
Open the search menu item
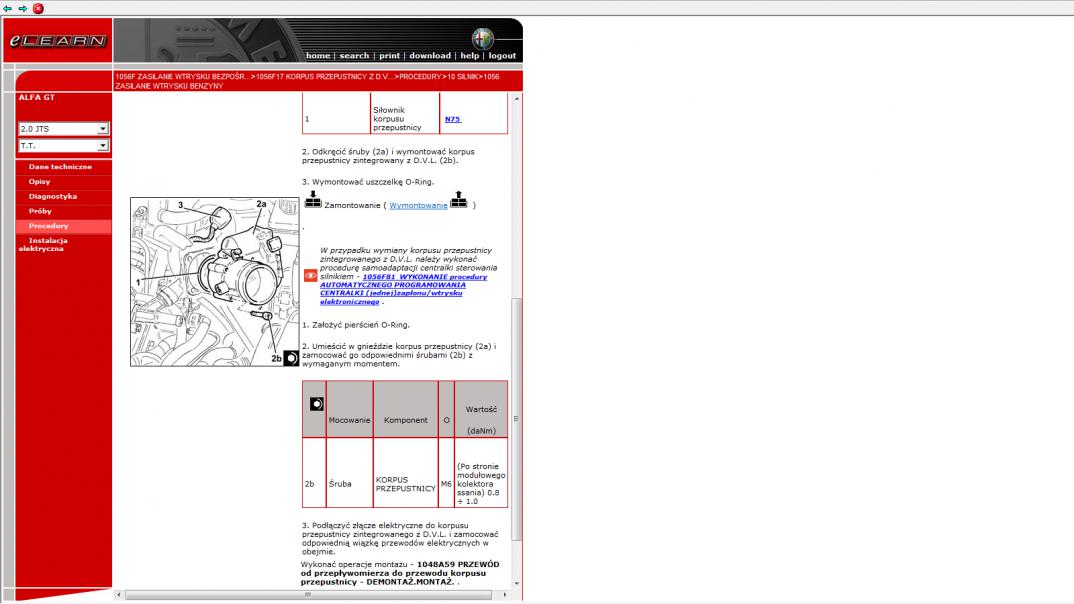pyautogui.click(x=354, y=55)
